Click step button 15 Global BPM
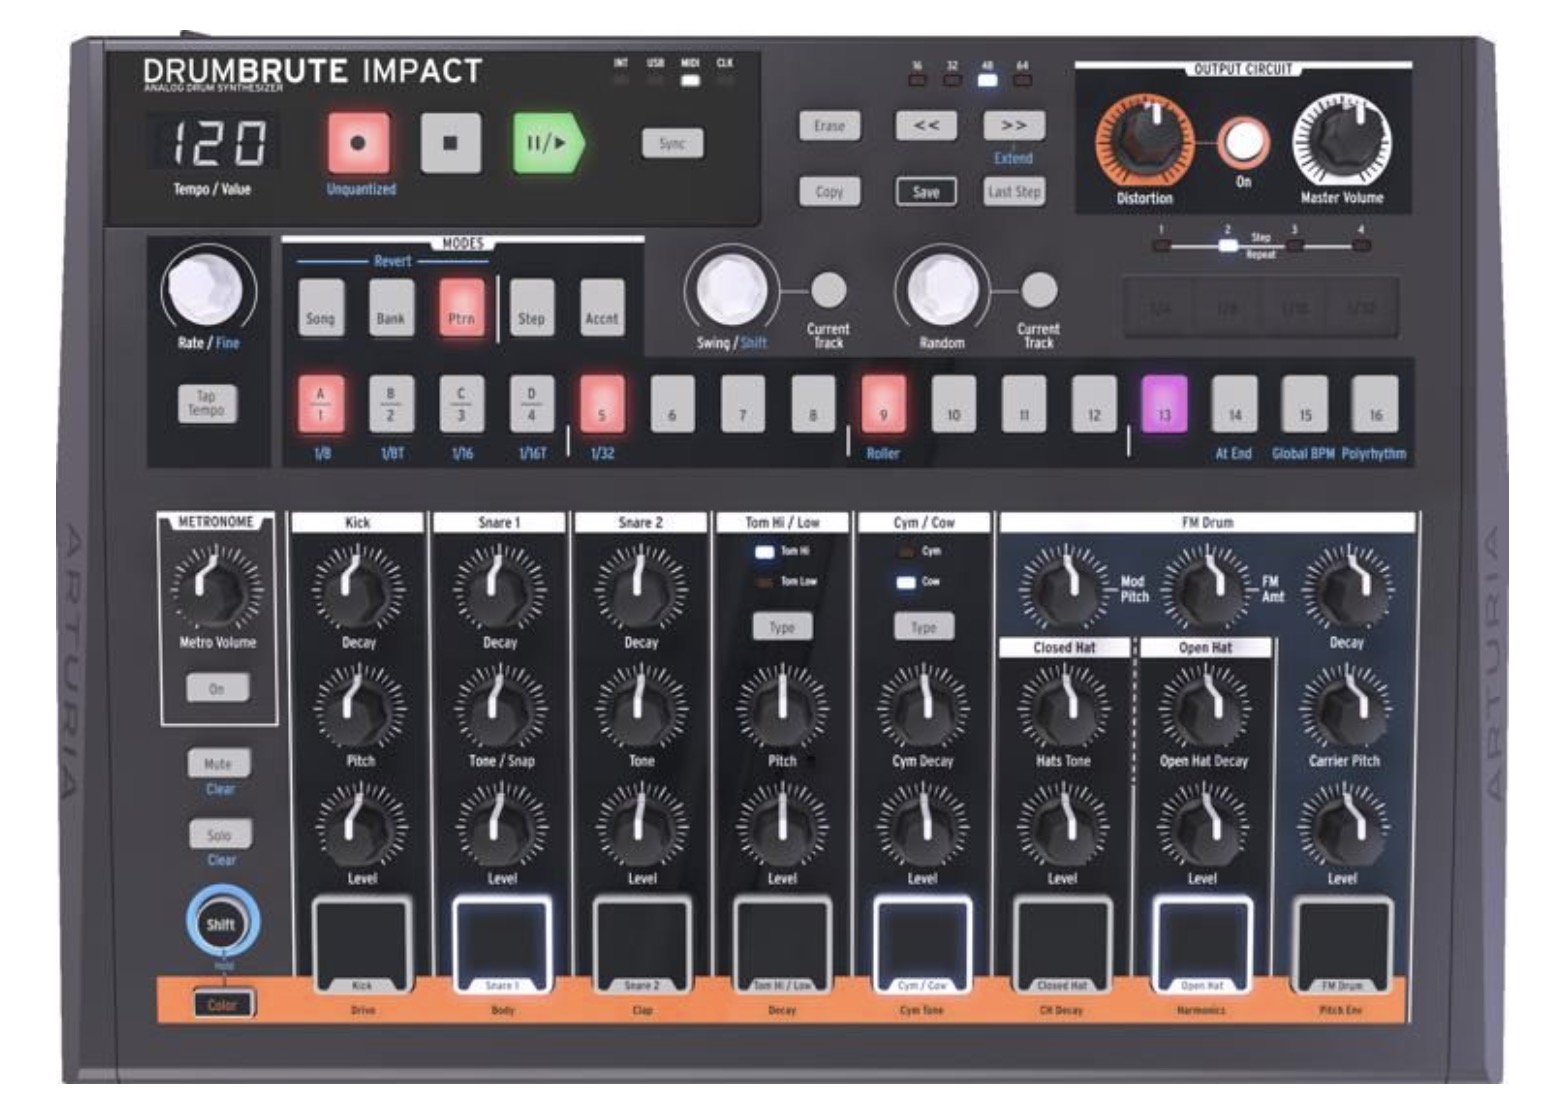The width and height of the screenshot is (1548, 1116). click(x=1305, y=404)
